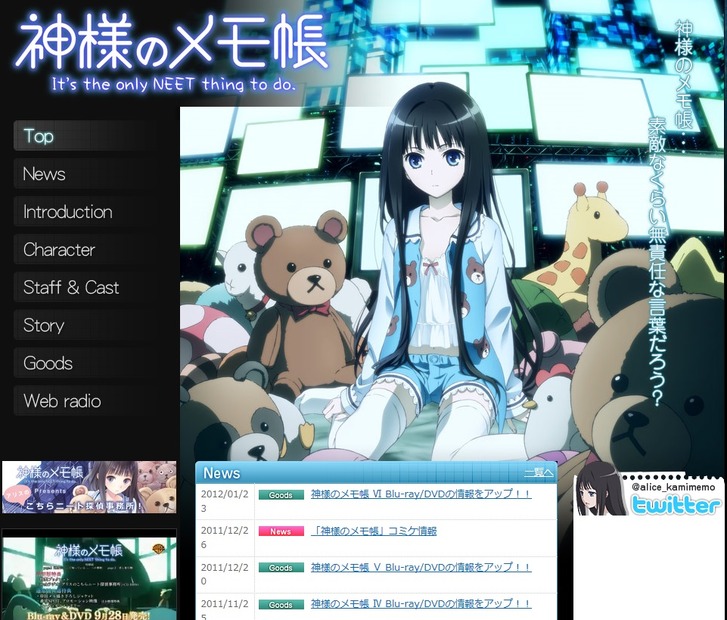The image size is (727, 620).
Task: Open the volume VI Blu-ray/DVD news link
Action: point(421,494)
